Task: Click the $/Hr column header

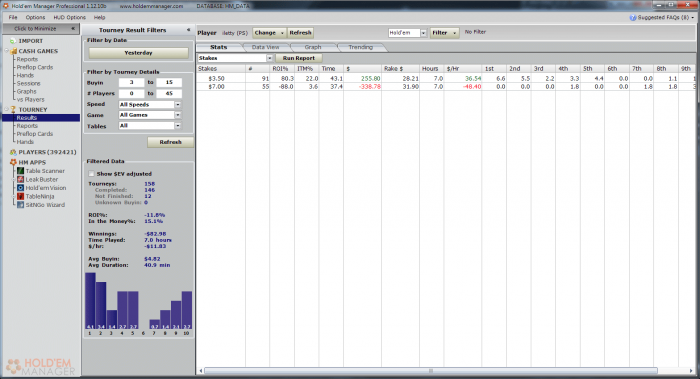Action: 463,69
